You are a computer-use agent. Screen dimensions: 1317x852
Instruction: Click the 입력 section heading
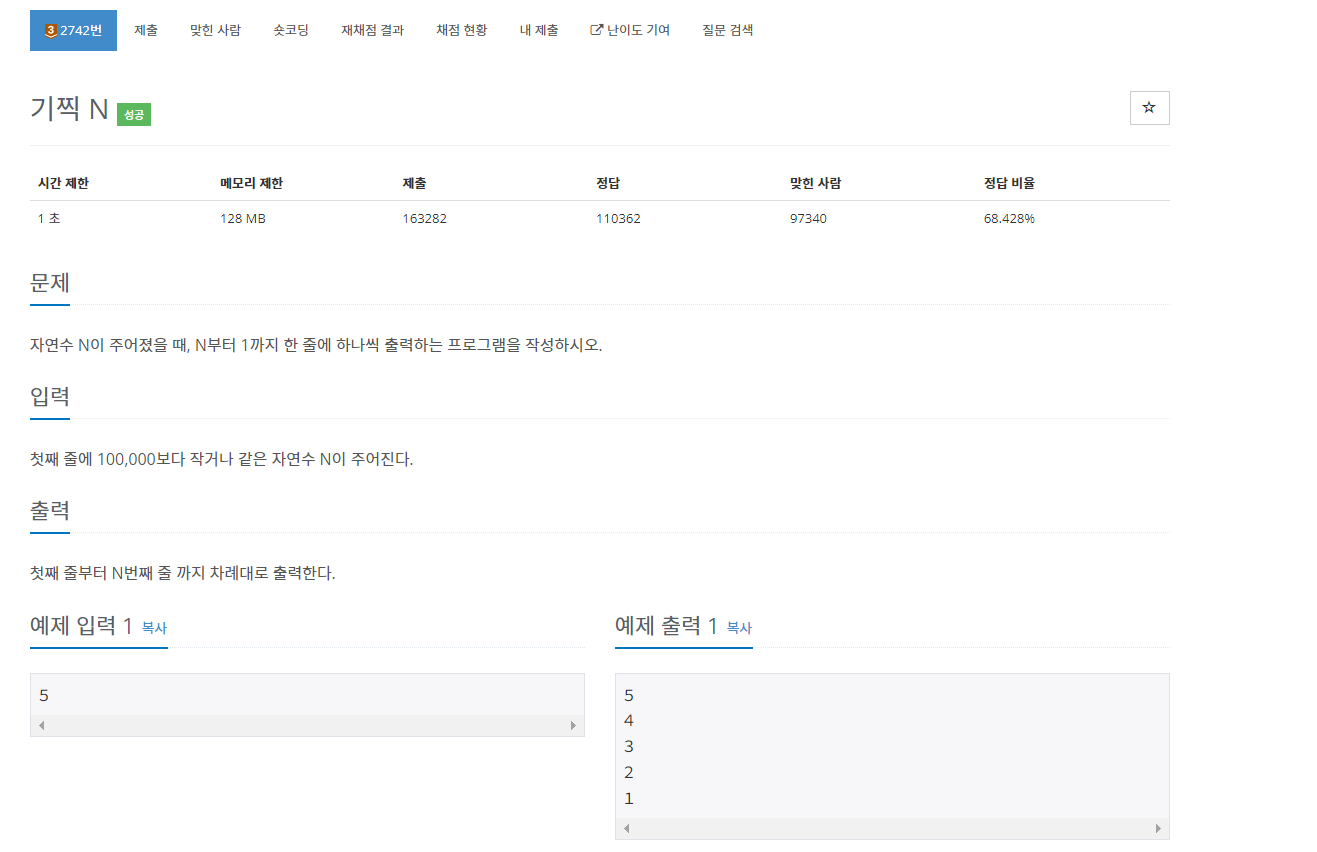(50, 396)
